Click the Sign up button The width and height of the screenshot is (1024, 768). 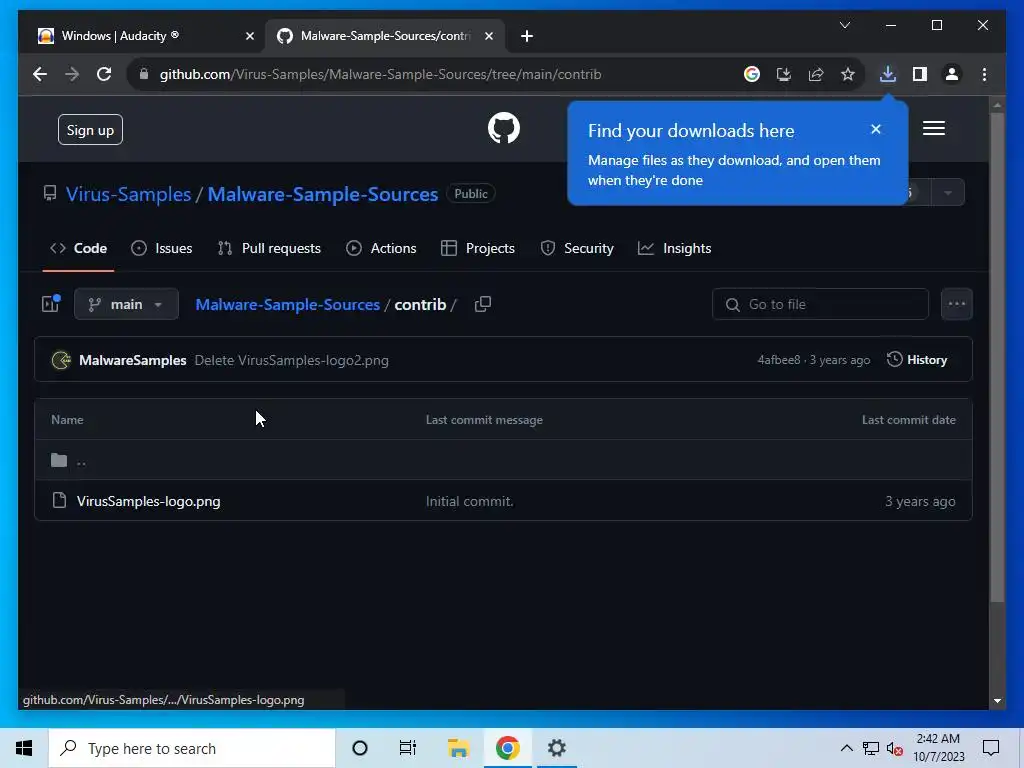pyautogui.click(x=90, y=129)
